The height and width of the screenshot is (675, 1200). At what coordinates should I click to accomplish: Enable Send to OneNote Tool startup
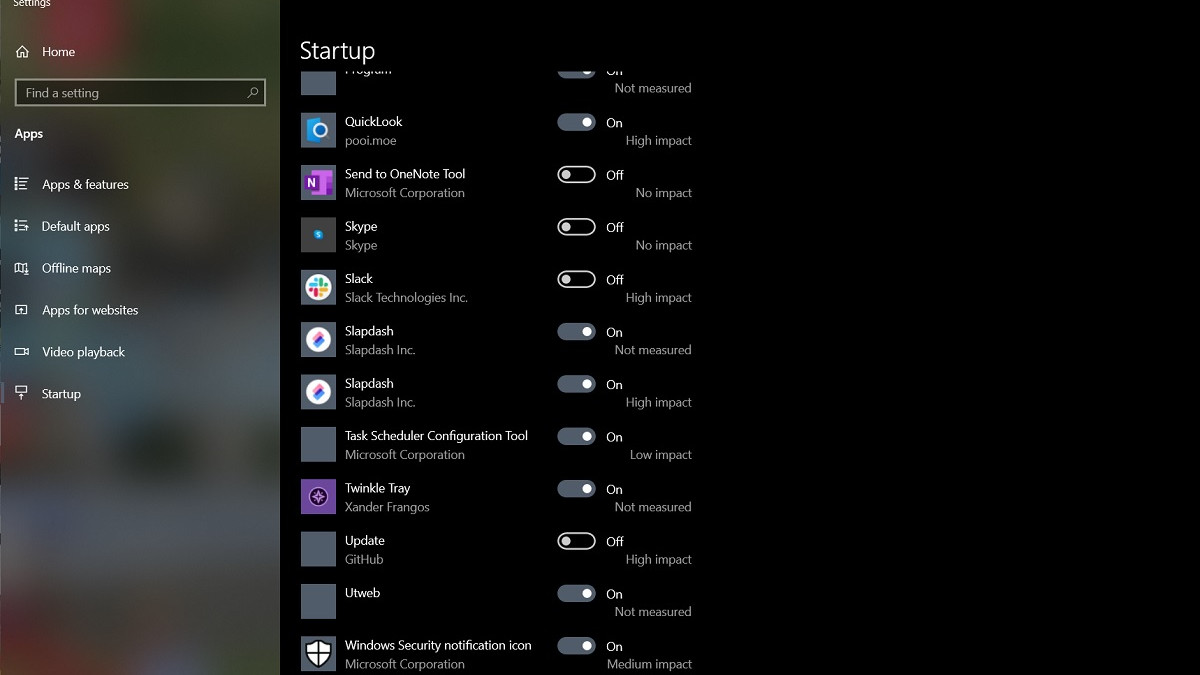tap(576, 174)
